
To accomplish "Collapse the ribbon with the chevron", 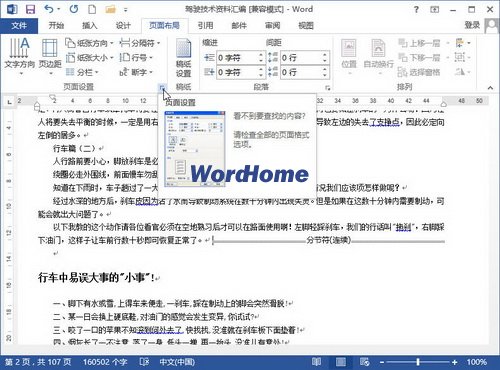I will [x=490, y=88].
